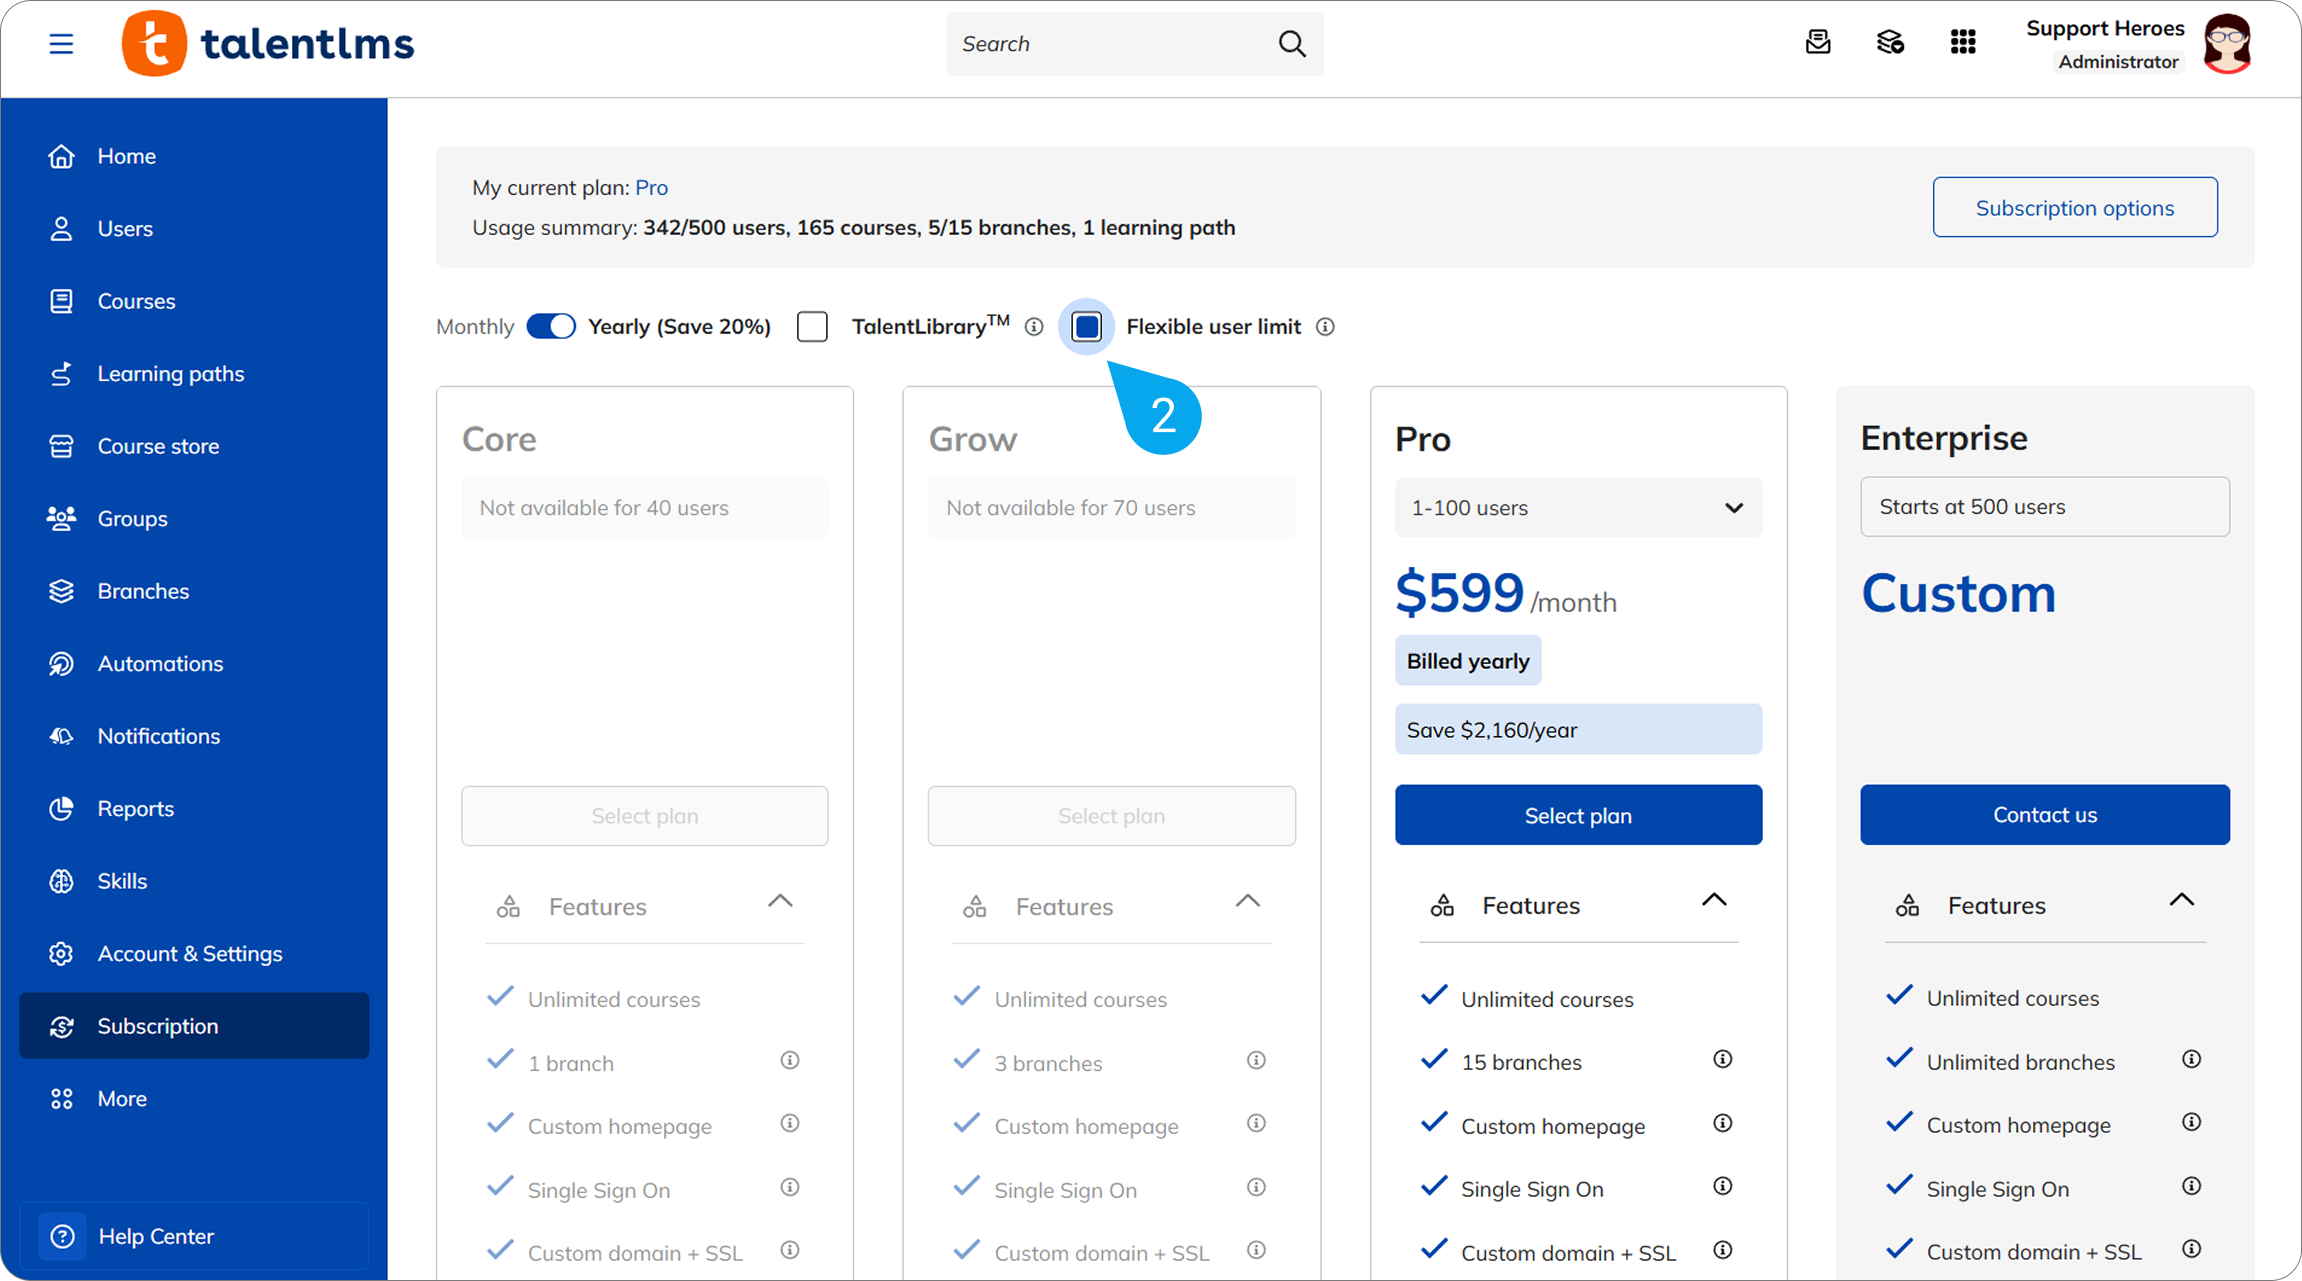Viewport: 2302px width, 1281px height.
Task: Click the info icon next to TalentLibrary
Action: click(1034, 327)
